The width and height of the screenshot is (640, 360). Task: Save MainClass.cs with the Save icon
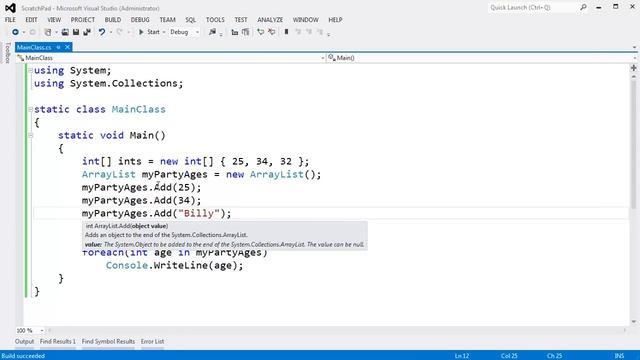click(76, 32)
